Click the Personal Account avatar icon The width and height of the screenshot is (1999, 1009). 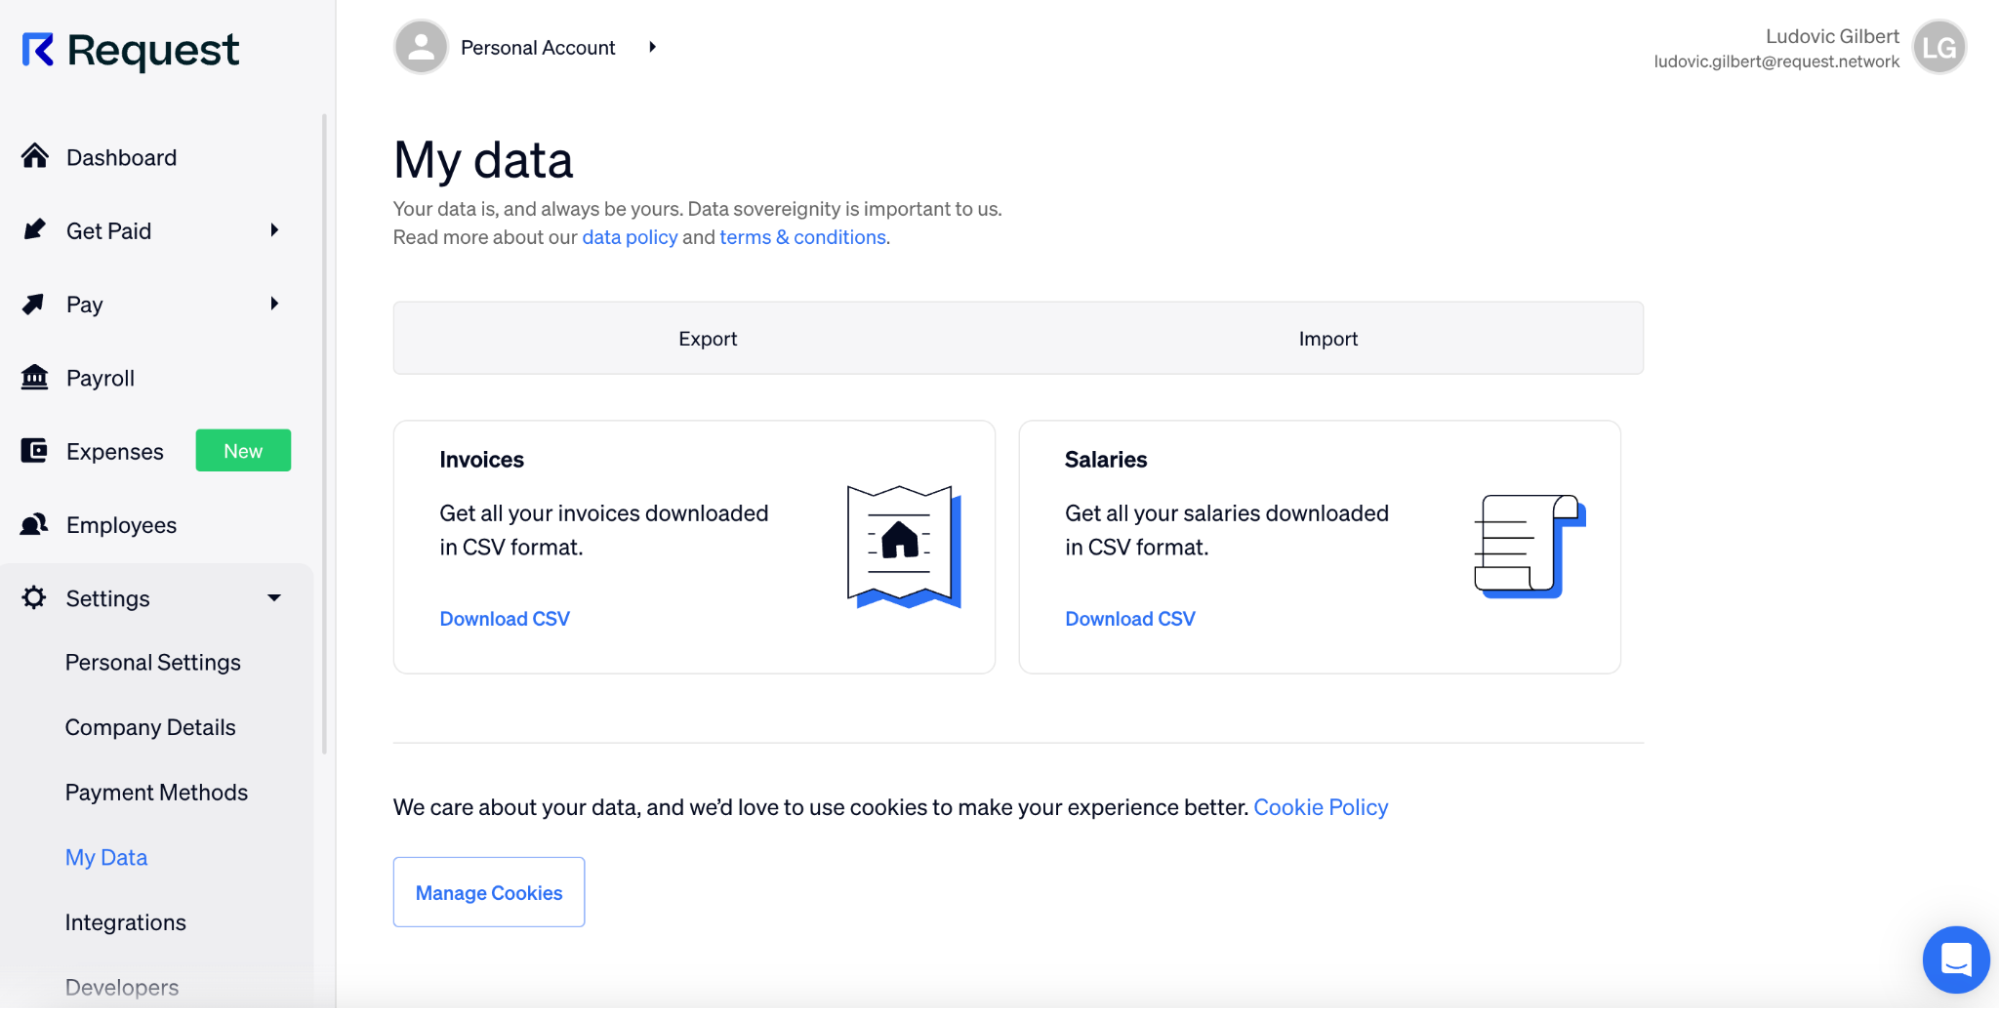coord(421,47)
